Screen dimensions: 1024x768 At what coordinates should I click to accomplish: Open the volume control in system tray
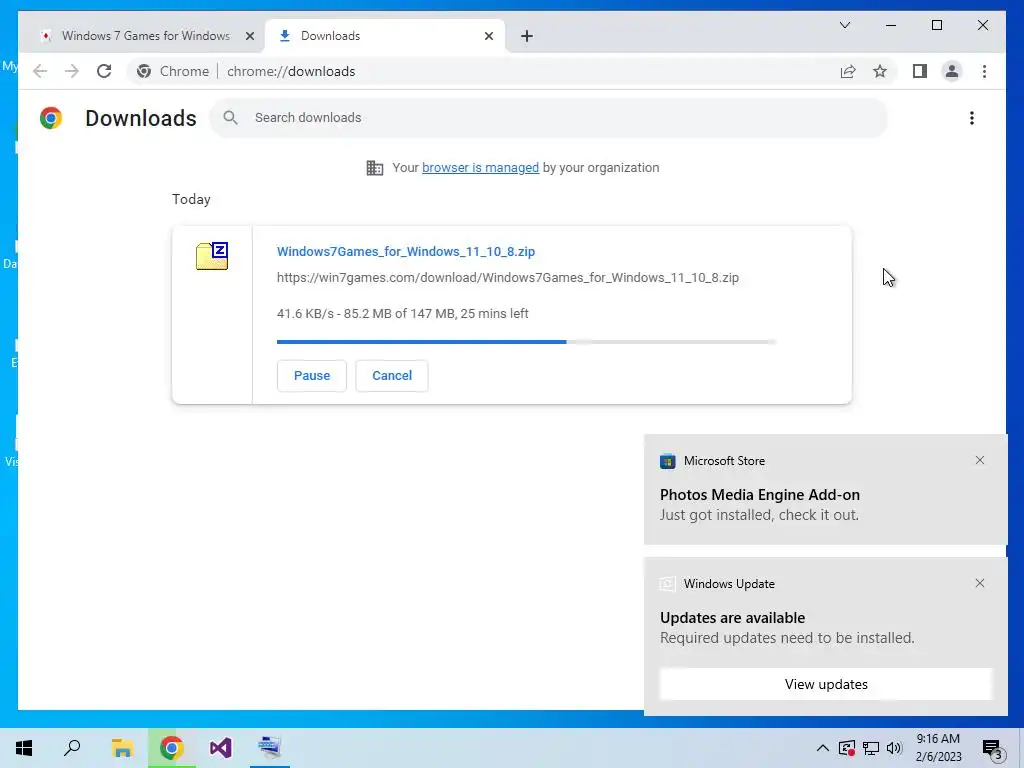click(x=895, y=748)
